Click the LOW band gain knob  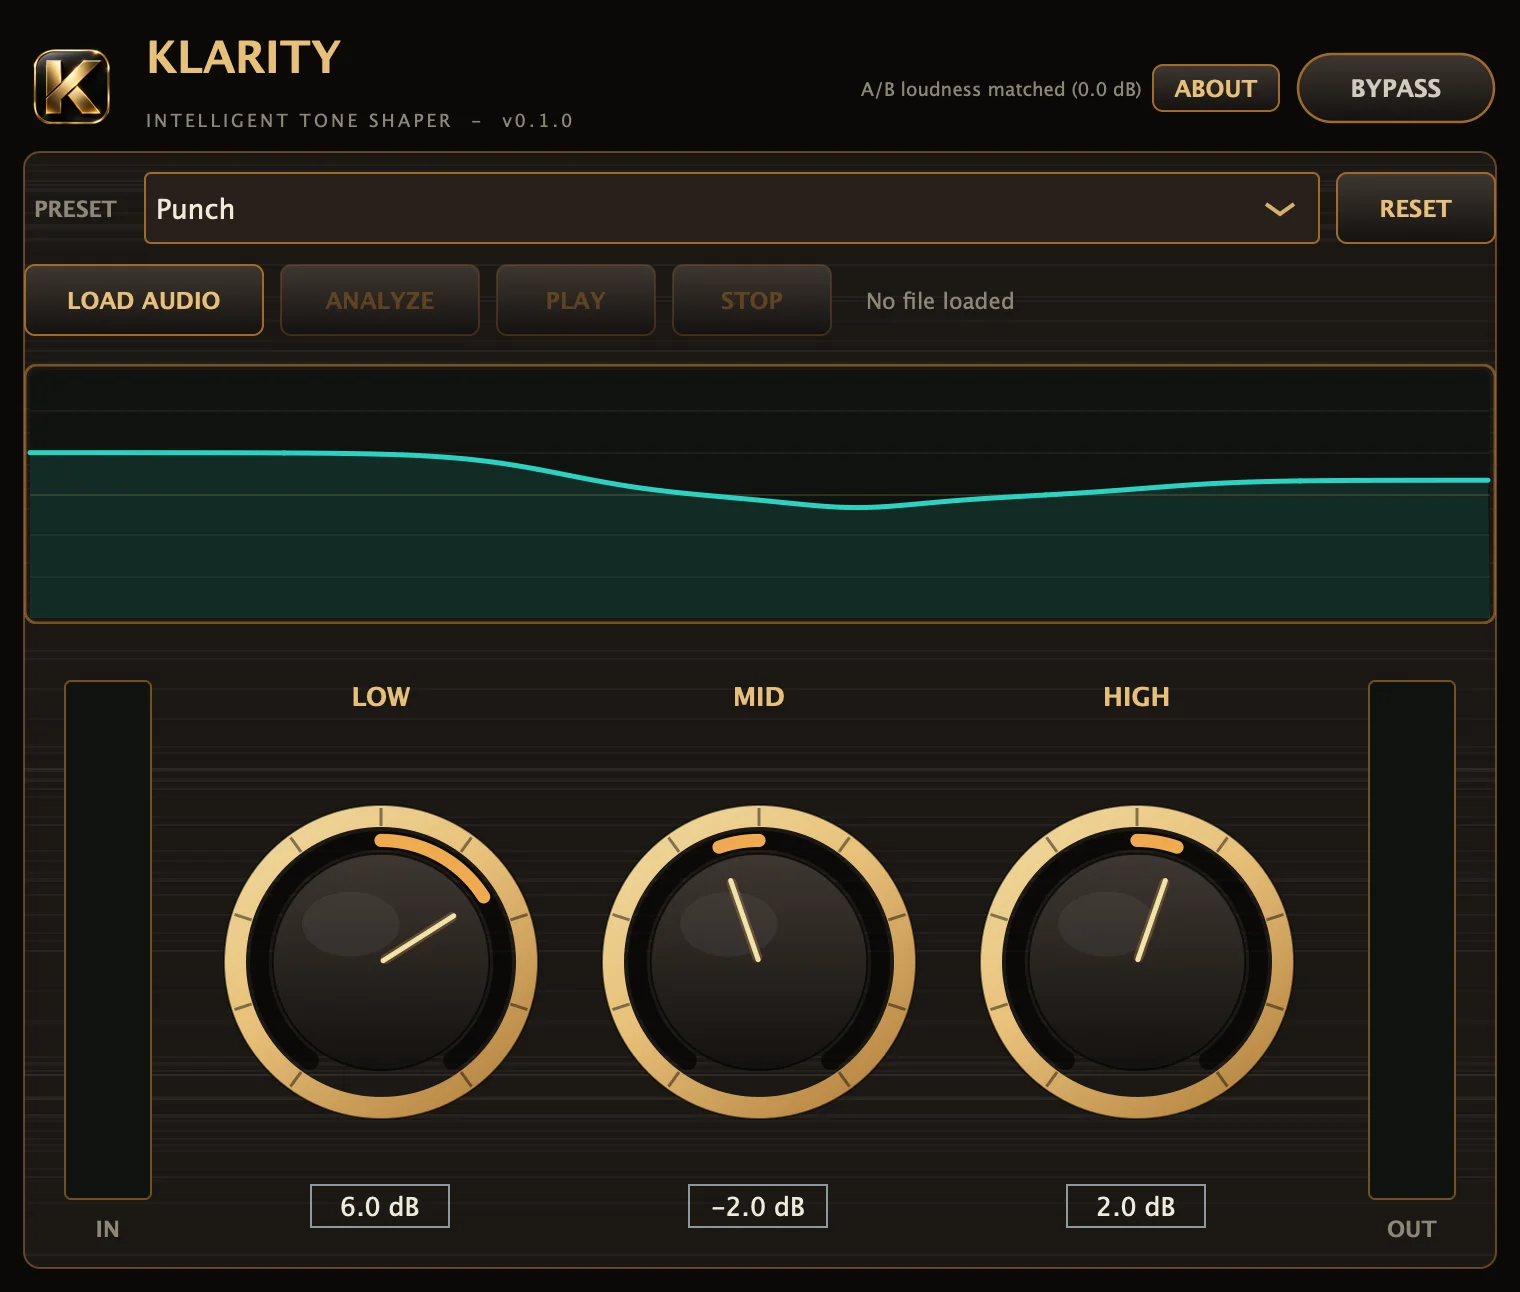pyautogui.click(x=381, y=961)
